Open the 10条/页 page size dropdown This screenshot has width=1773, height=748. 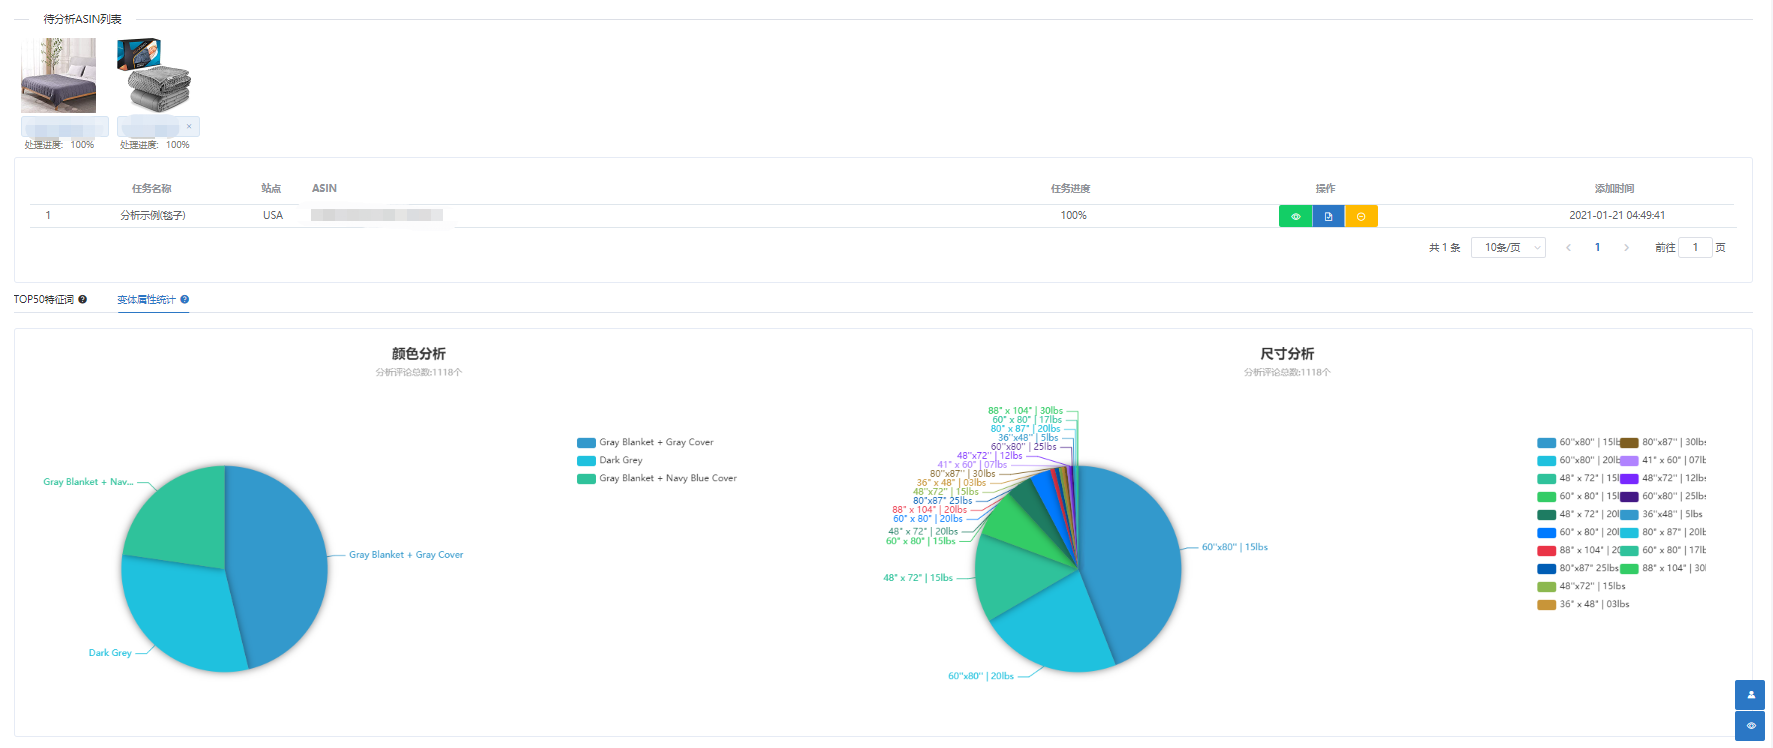coord(1508,247)
